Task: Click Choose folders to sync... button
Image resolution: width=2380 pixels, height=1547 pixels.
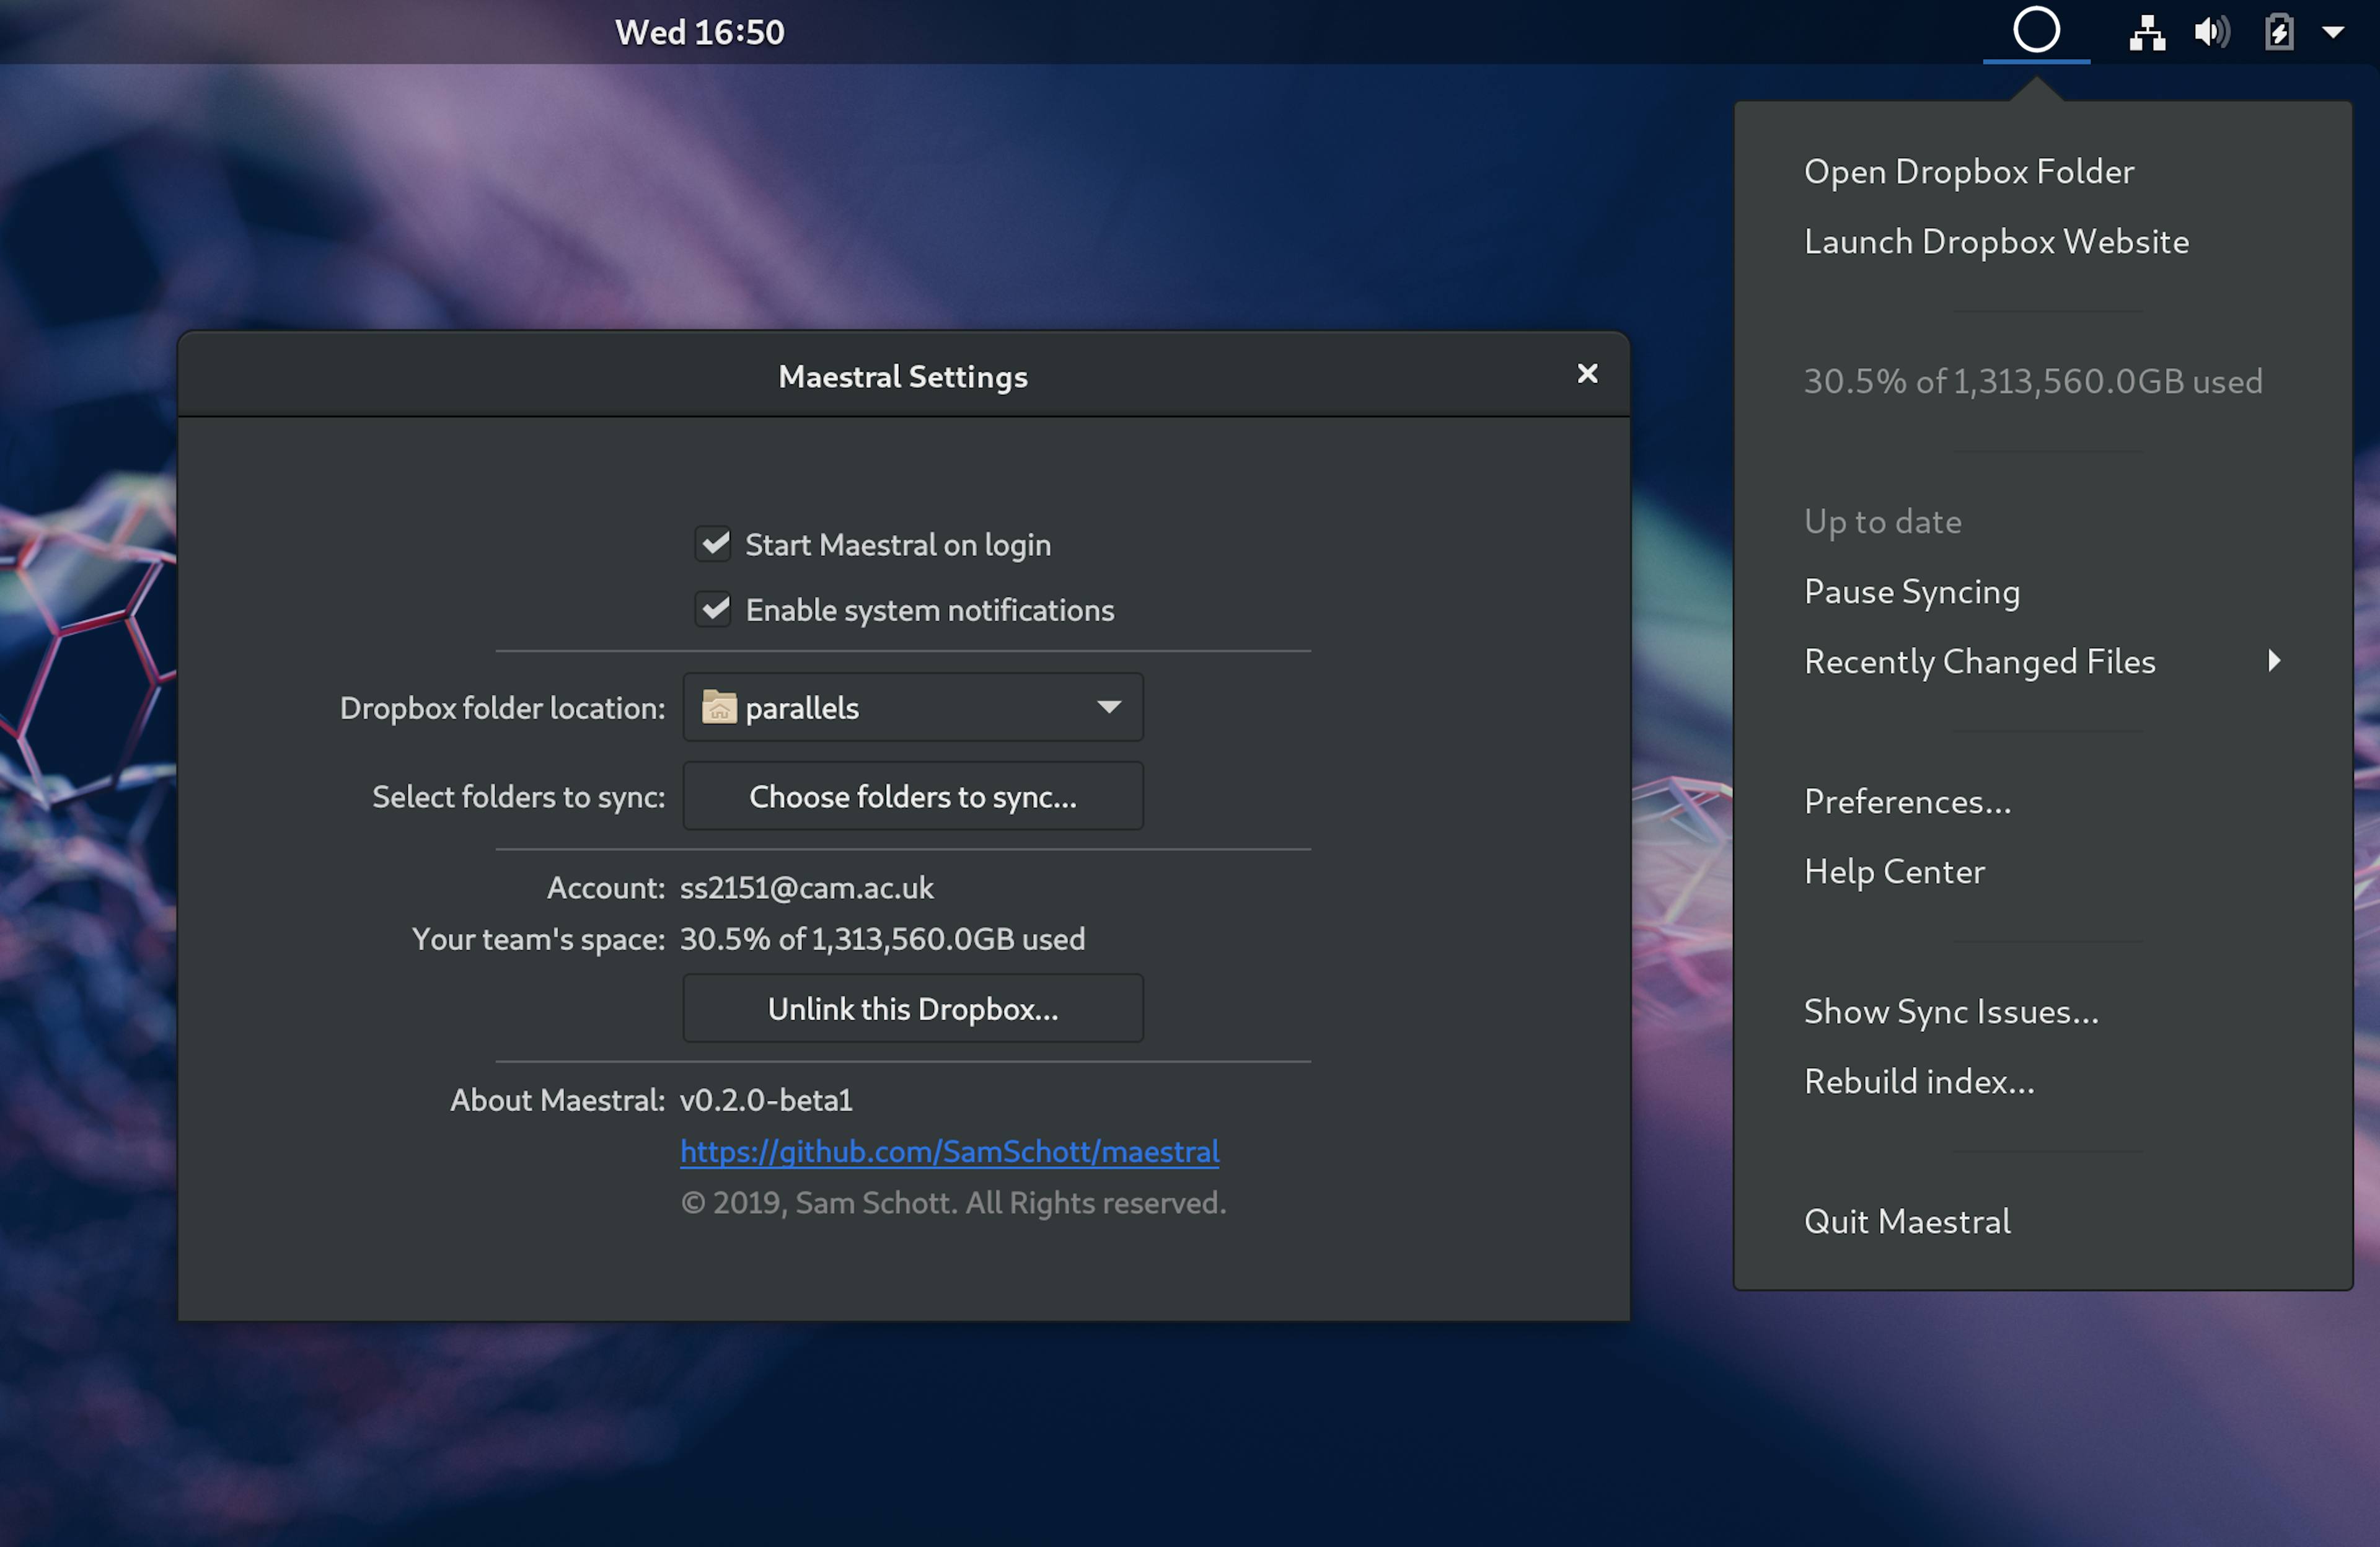Action: 912,797
